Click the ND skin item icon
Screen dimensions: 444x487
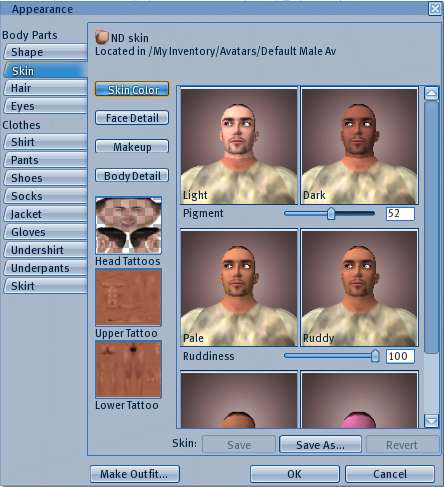(101, 37)
